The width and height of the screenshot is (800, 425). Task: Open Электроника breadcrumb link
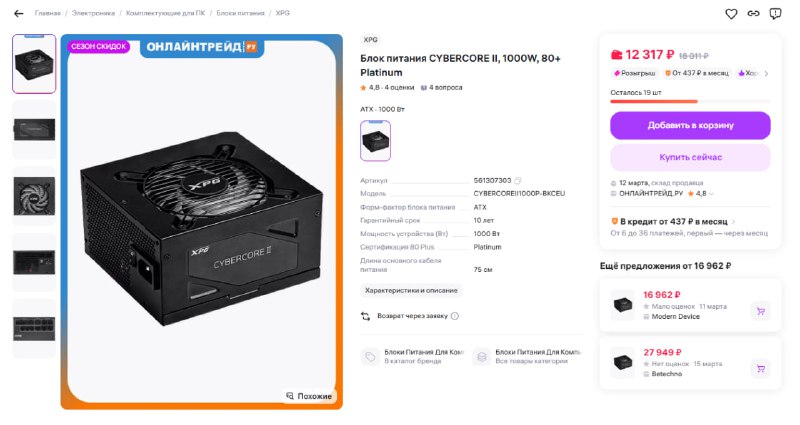coord(93,13)
